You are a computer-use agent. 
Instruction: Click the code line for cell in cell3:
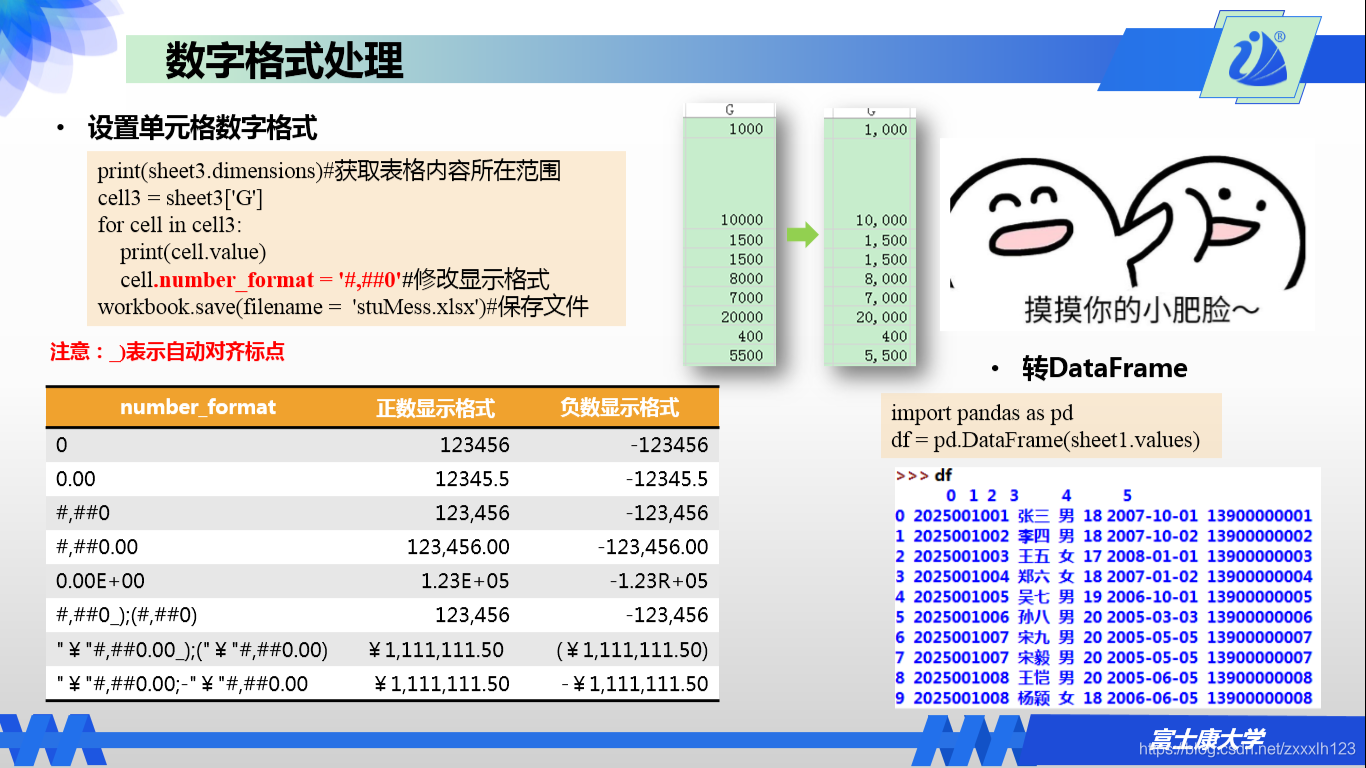pyautogui.click(x=171, y=225)
